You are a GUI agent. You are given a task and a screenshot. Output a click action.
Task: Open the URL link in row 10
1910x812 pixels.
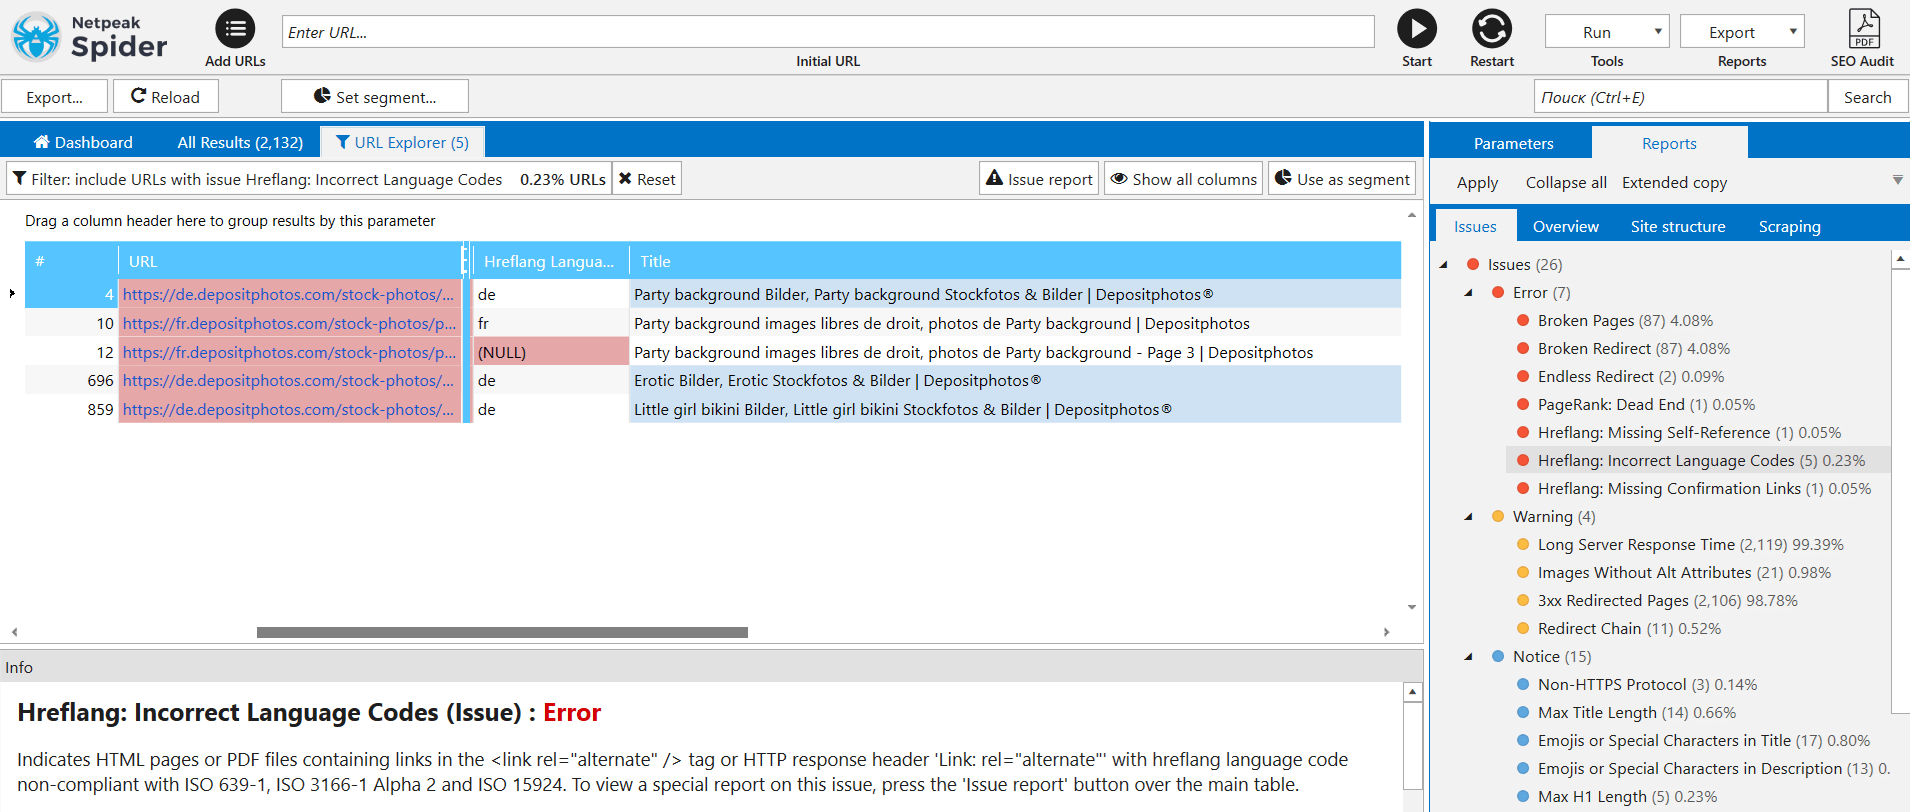(289, 323)
